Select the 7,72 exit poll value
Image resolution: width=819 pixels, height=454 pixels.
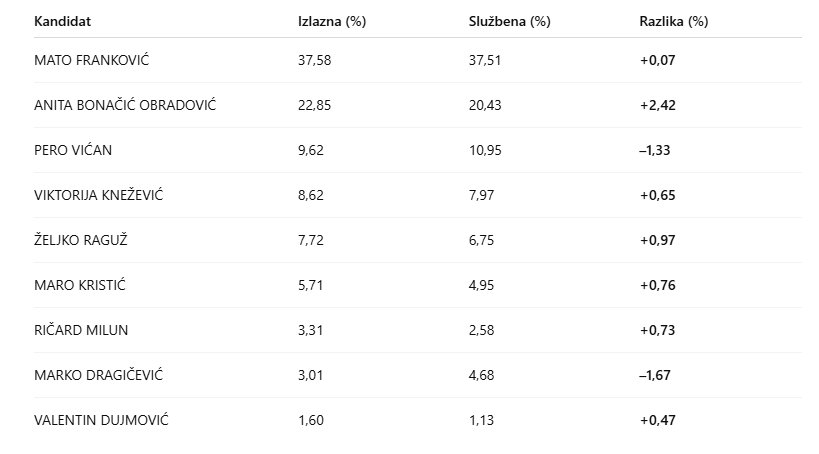(x=311, y=240)
